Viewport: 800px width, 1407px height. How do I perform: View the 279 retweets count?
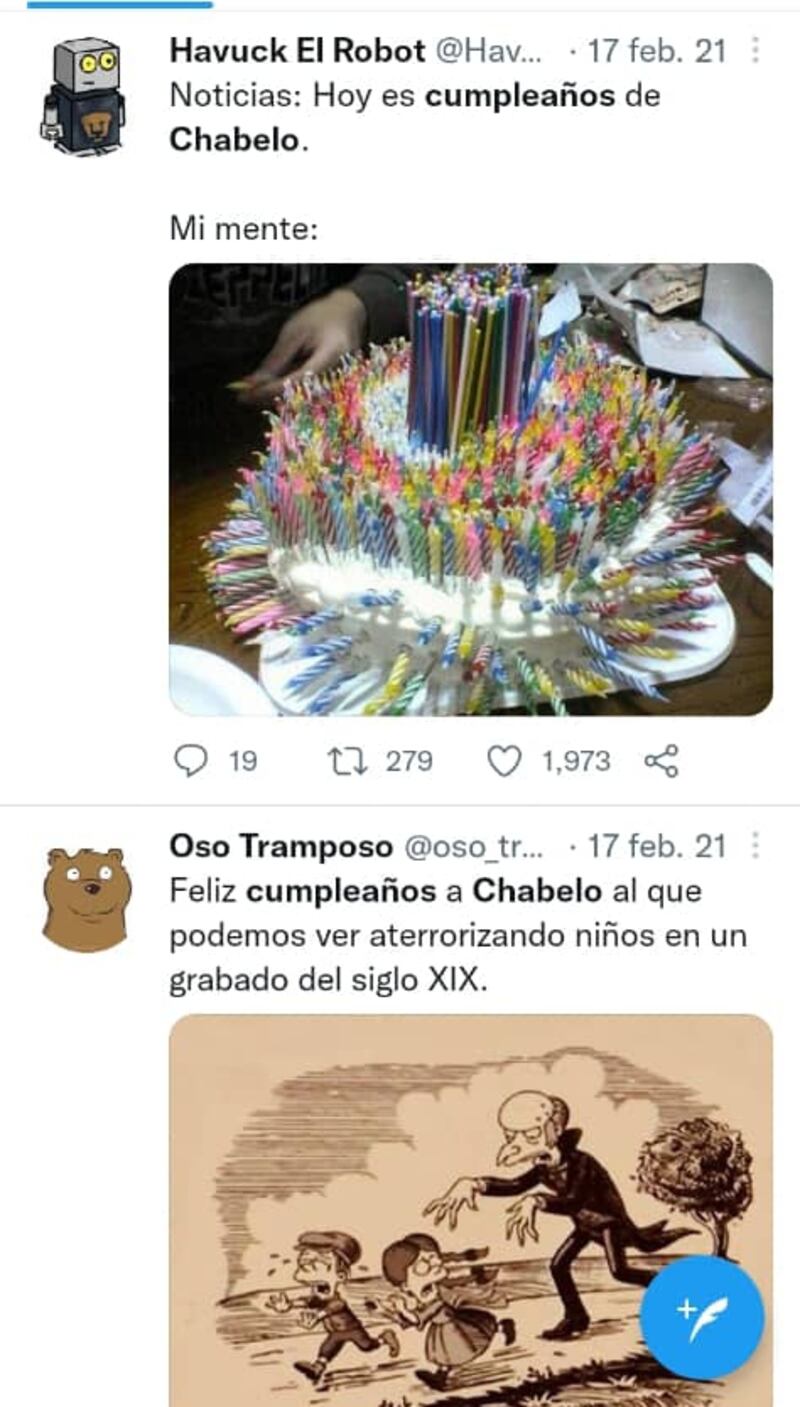point(409,762)
